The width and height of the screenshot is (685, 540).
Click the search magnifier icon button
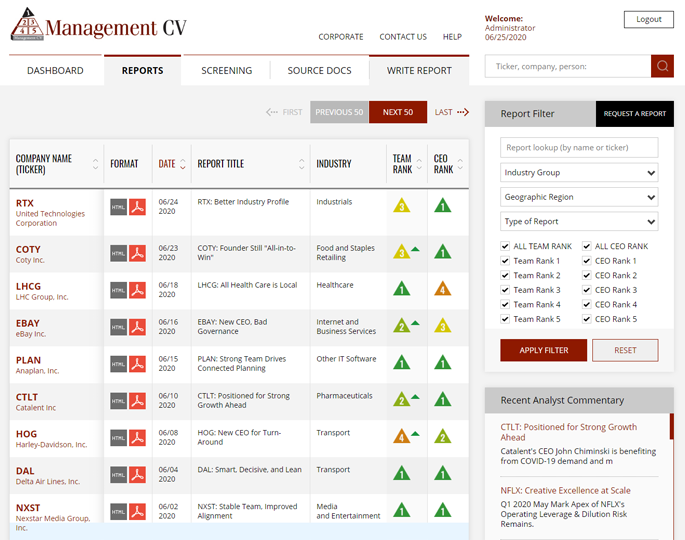pos(662,66)
